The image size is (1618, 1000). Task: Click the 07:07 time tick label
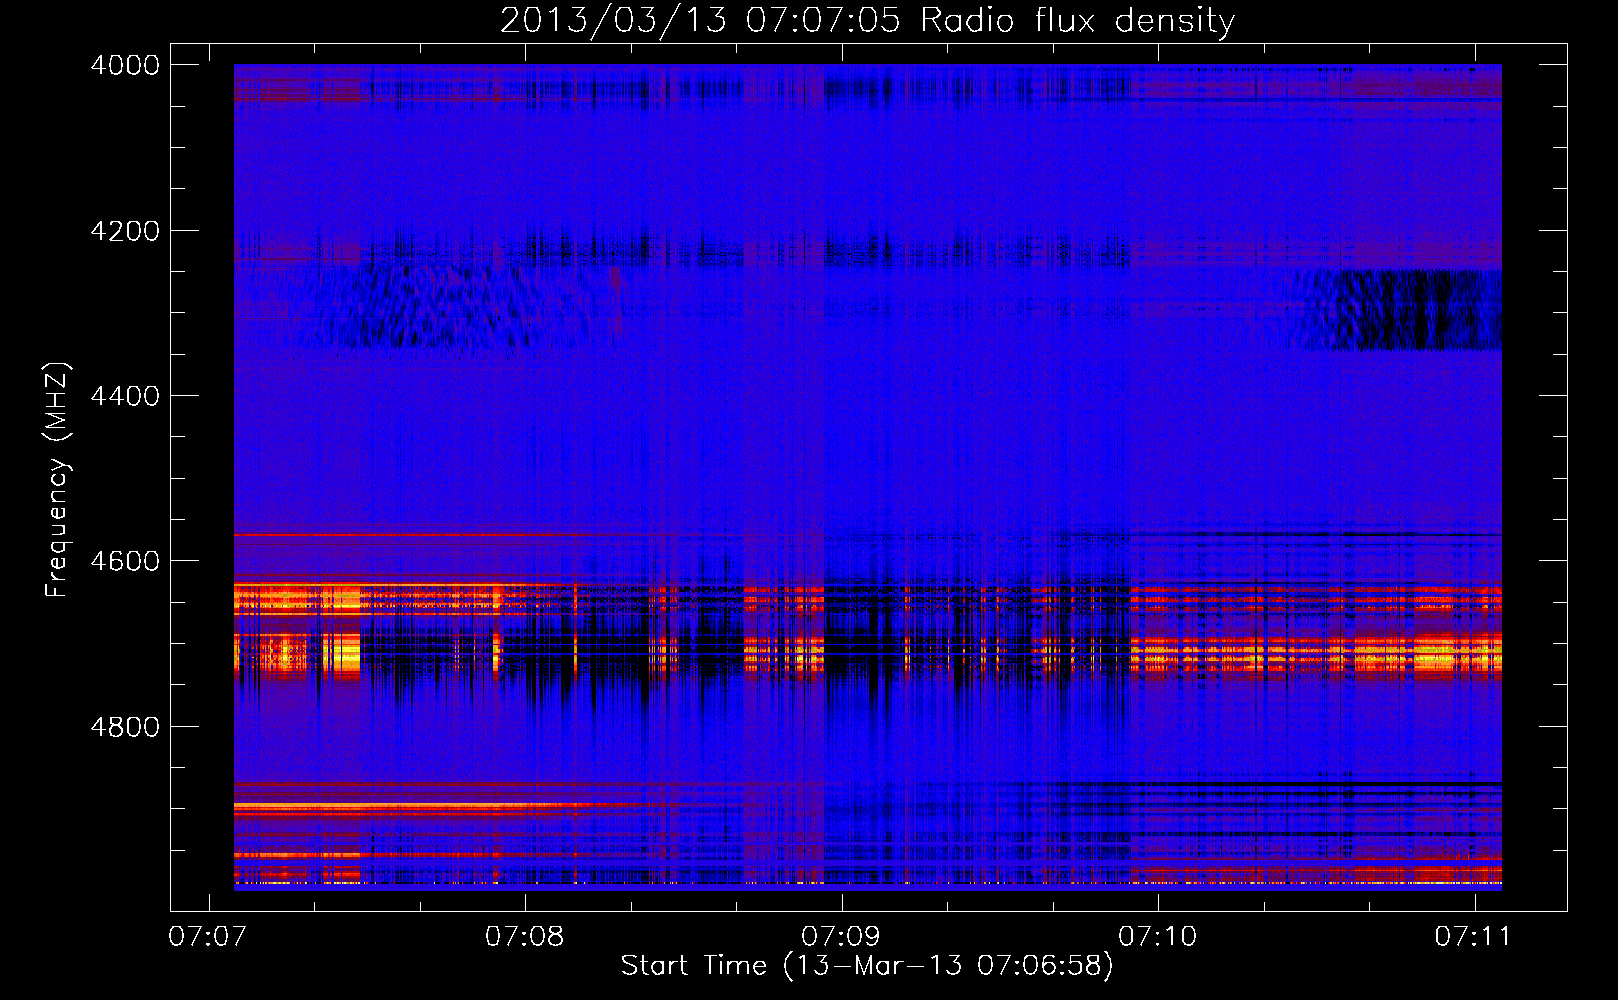[208, 937]
